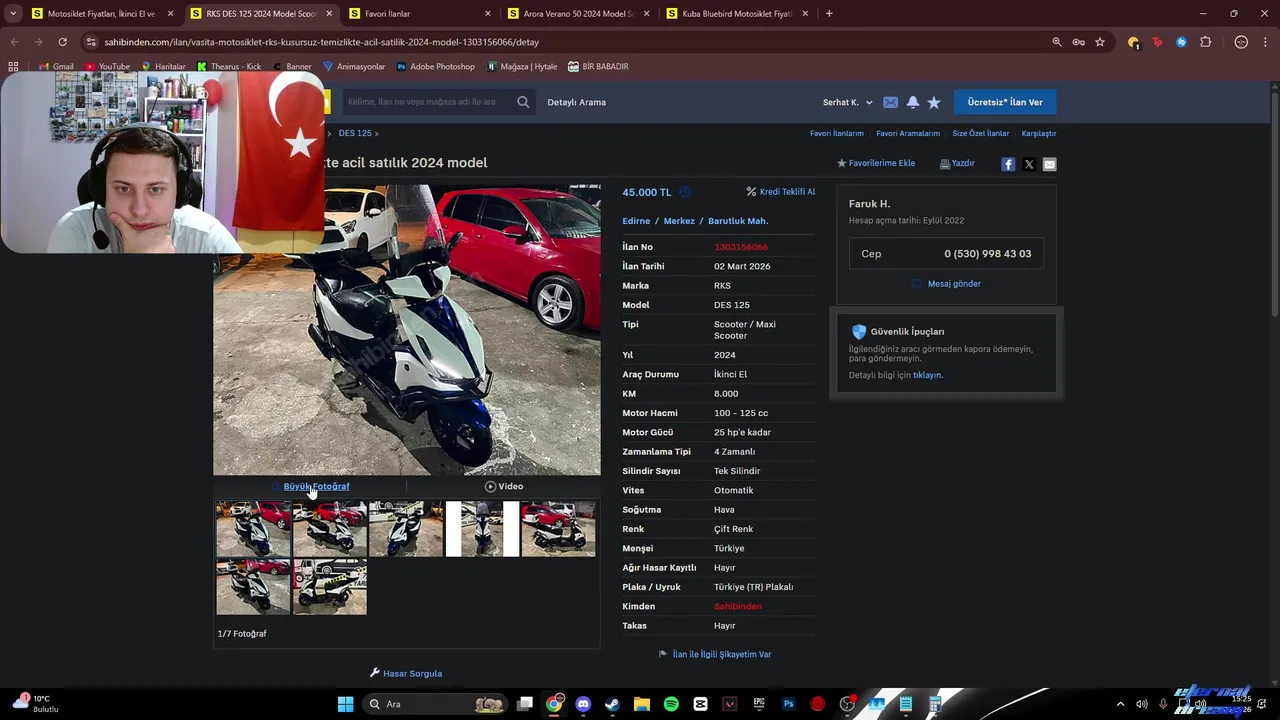Viewport: 1280px width, 720px height.
Task: Open the Adobe Photoshop bookmark
Action: [435, 66]
